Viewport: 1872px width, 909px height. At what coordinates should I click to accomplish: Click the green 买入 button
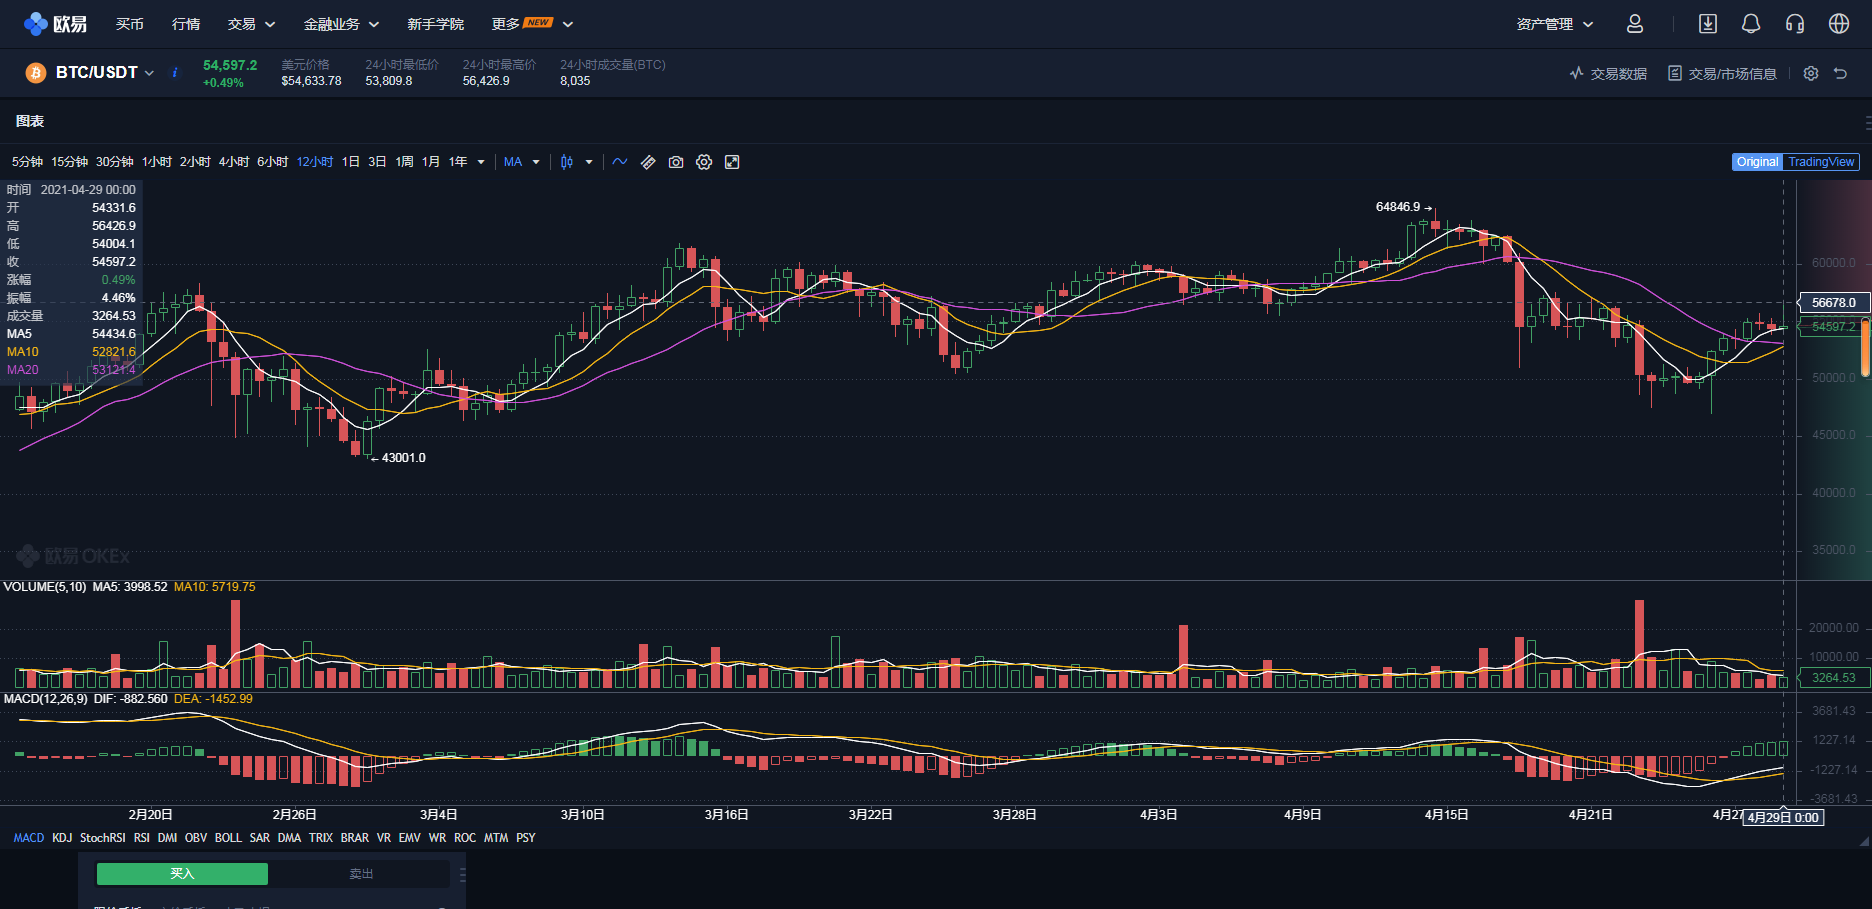pyautogui.click(x=181, y=873)
